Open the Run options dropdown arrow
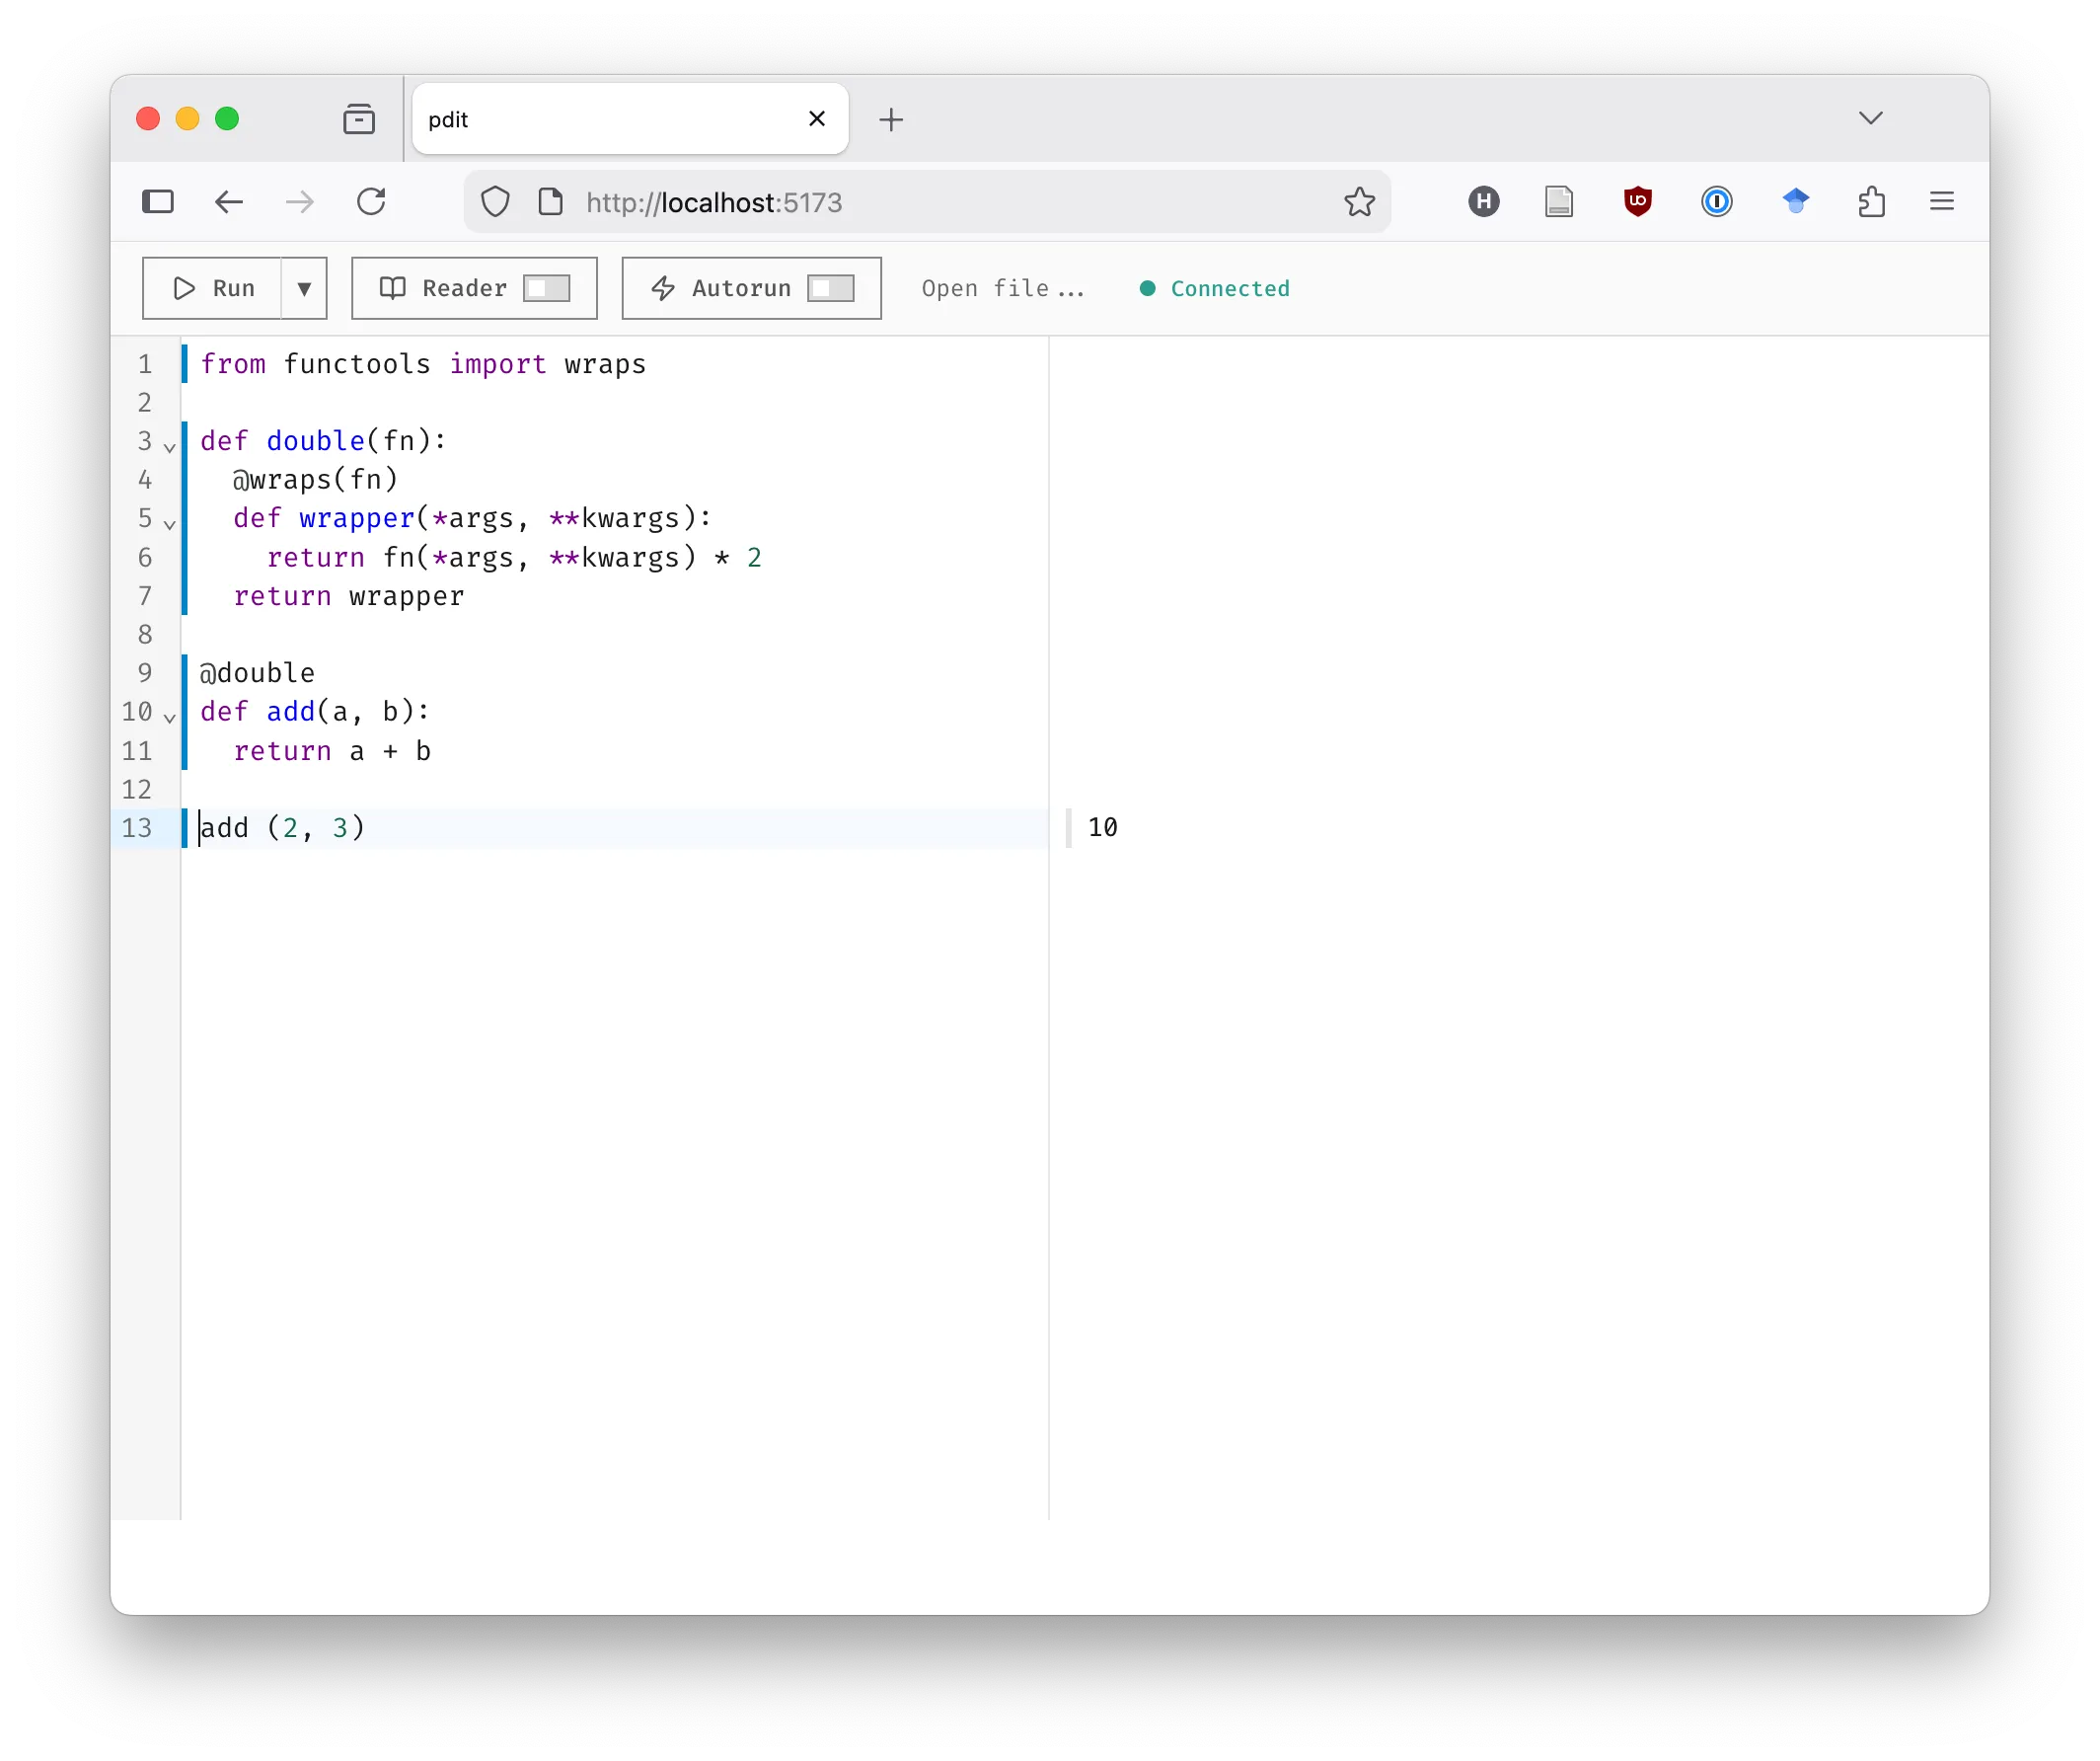Screen dimensions: 2100x1761 click(x=304, y=288)
